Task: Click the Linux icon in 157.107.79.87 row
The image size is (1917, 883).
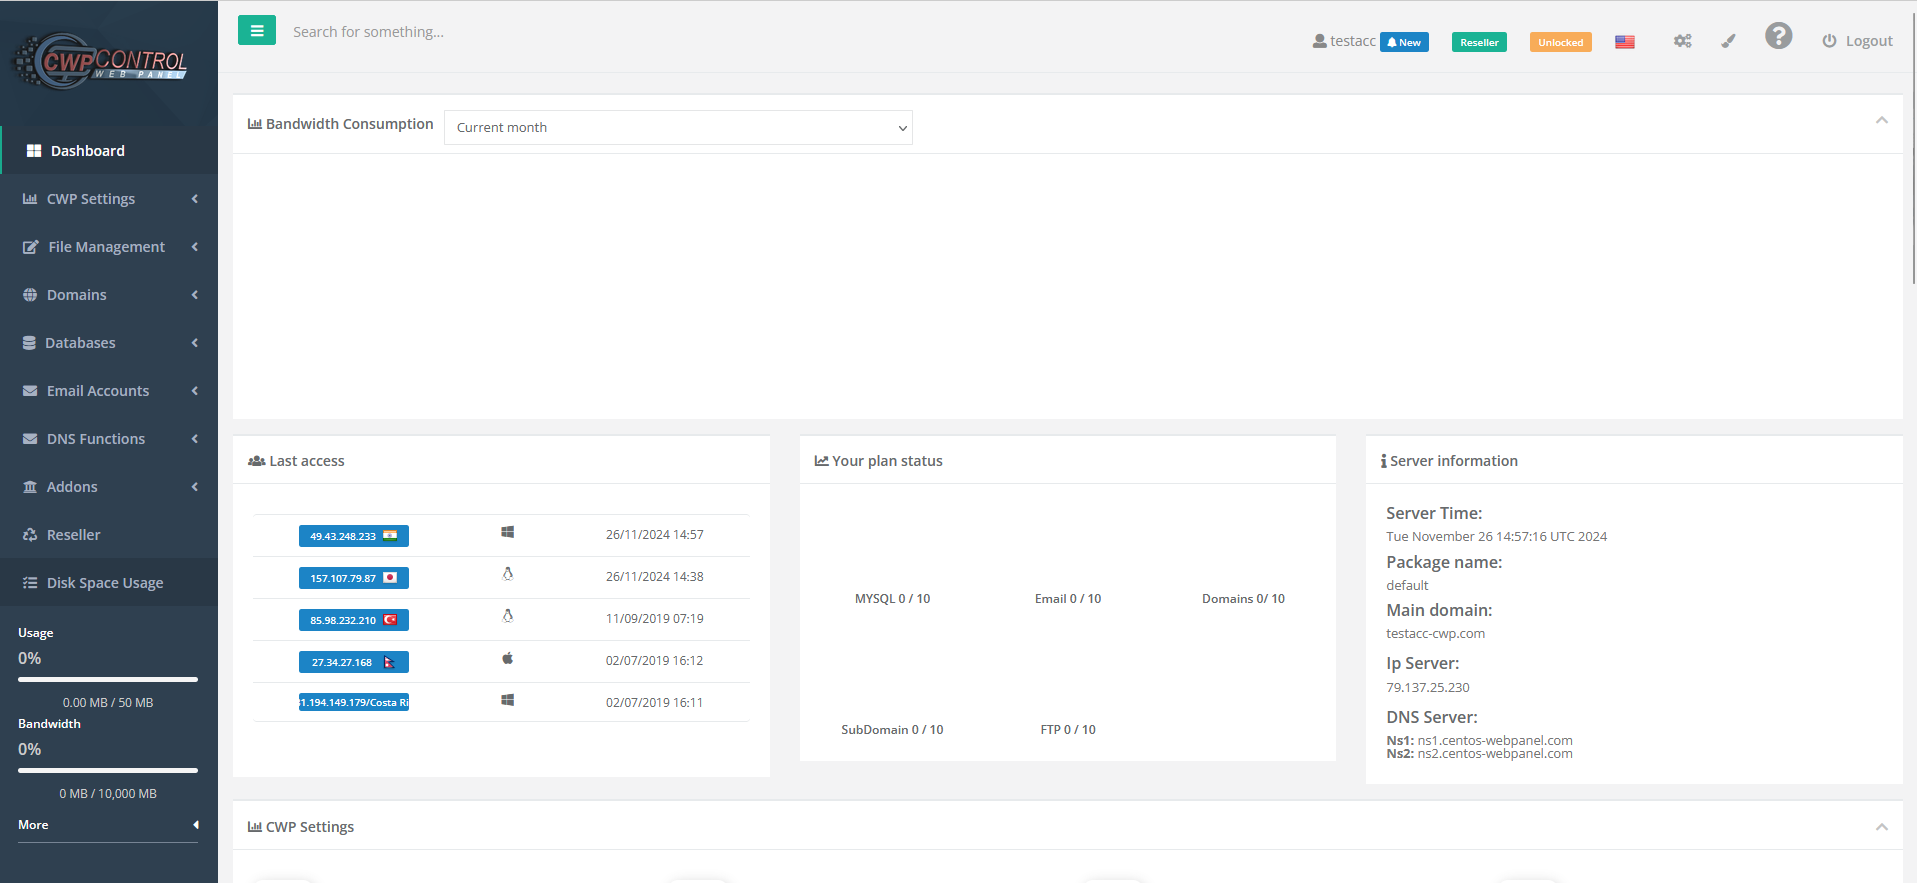Action: point(508,574)
